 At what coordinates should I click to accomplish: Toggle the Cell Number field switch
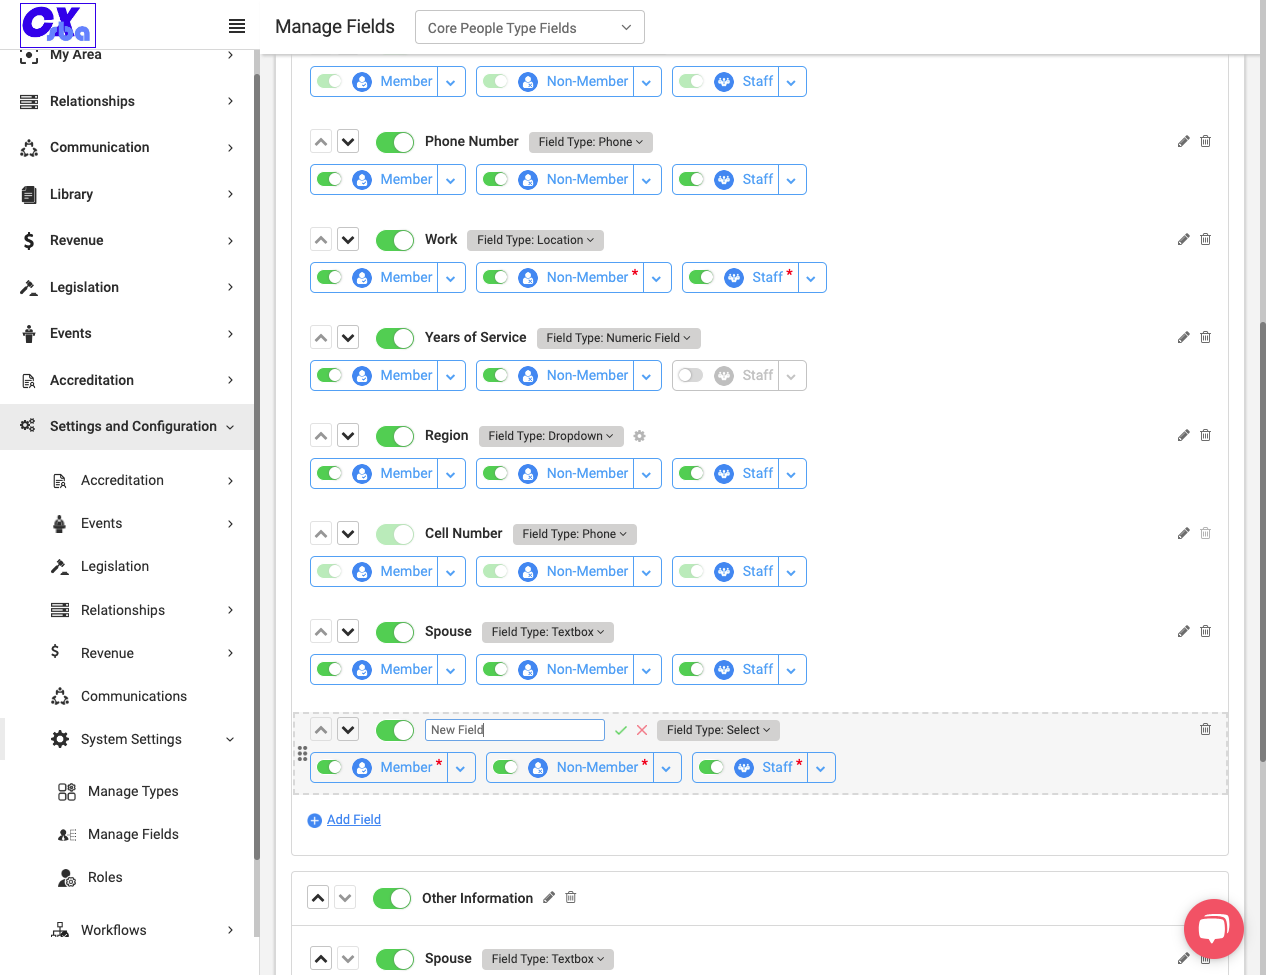(395, 534)
